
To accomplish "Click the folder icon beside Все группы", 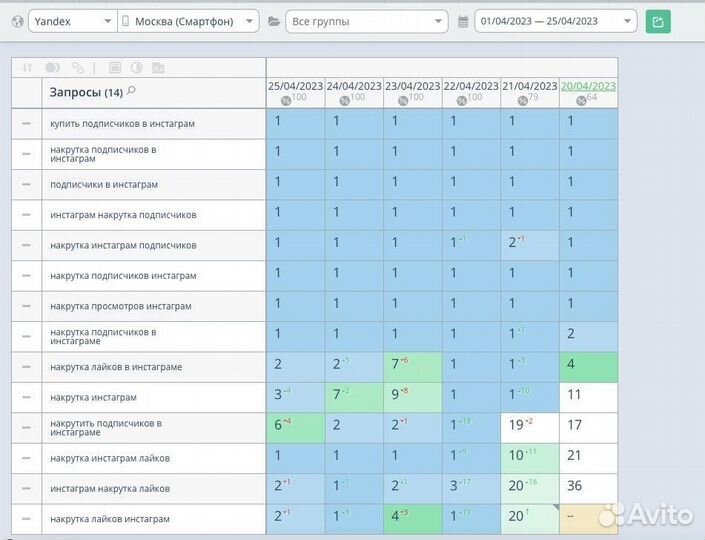I will pos(274,21).
